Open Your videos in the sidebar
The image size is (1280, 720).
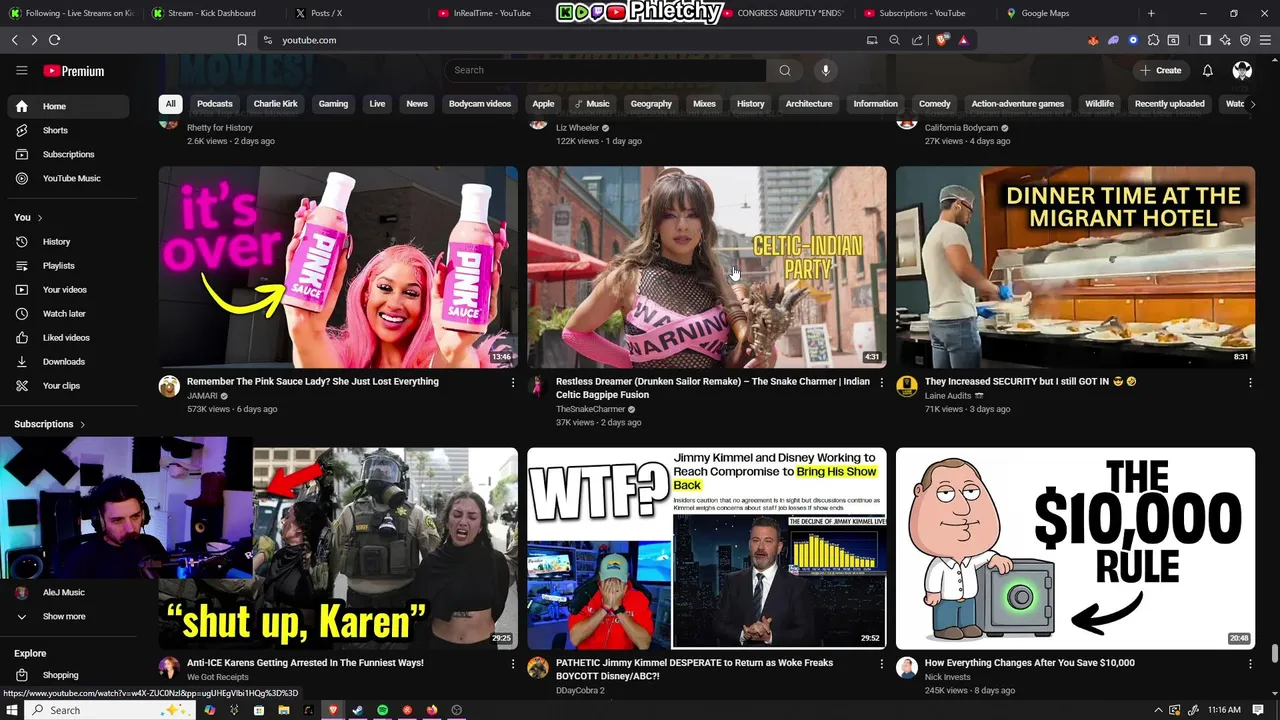pos(68,290)
